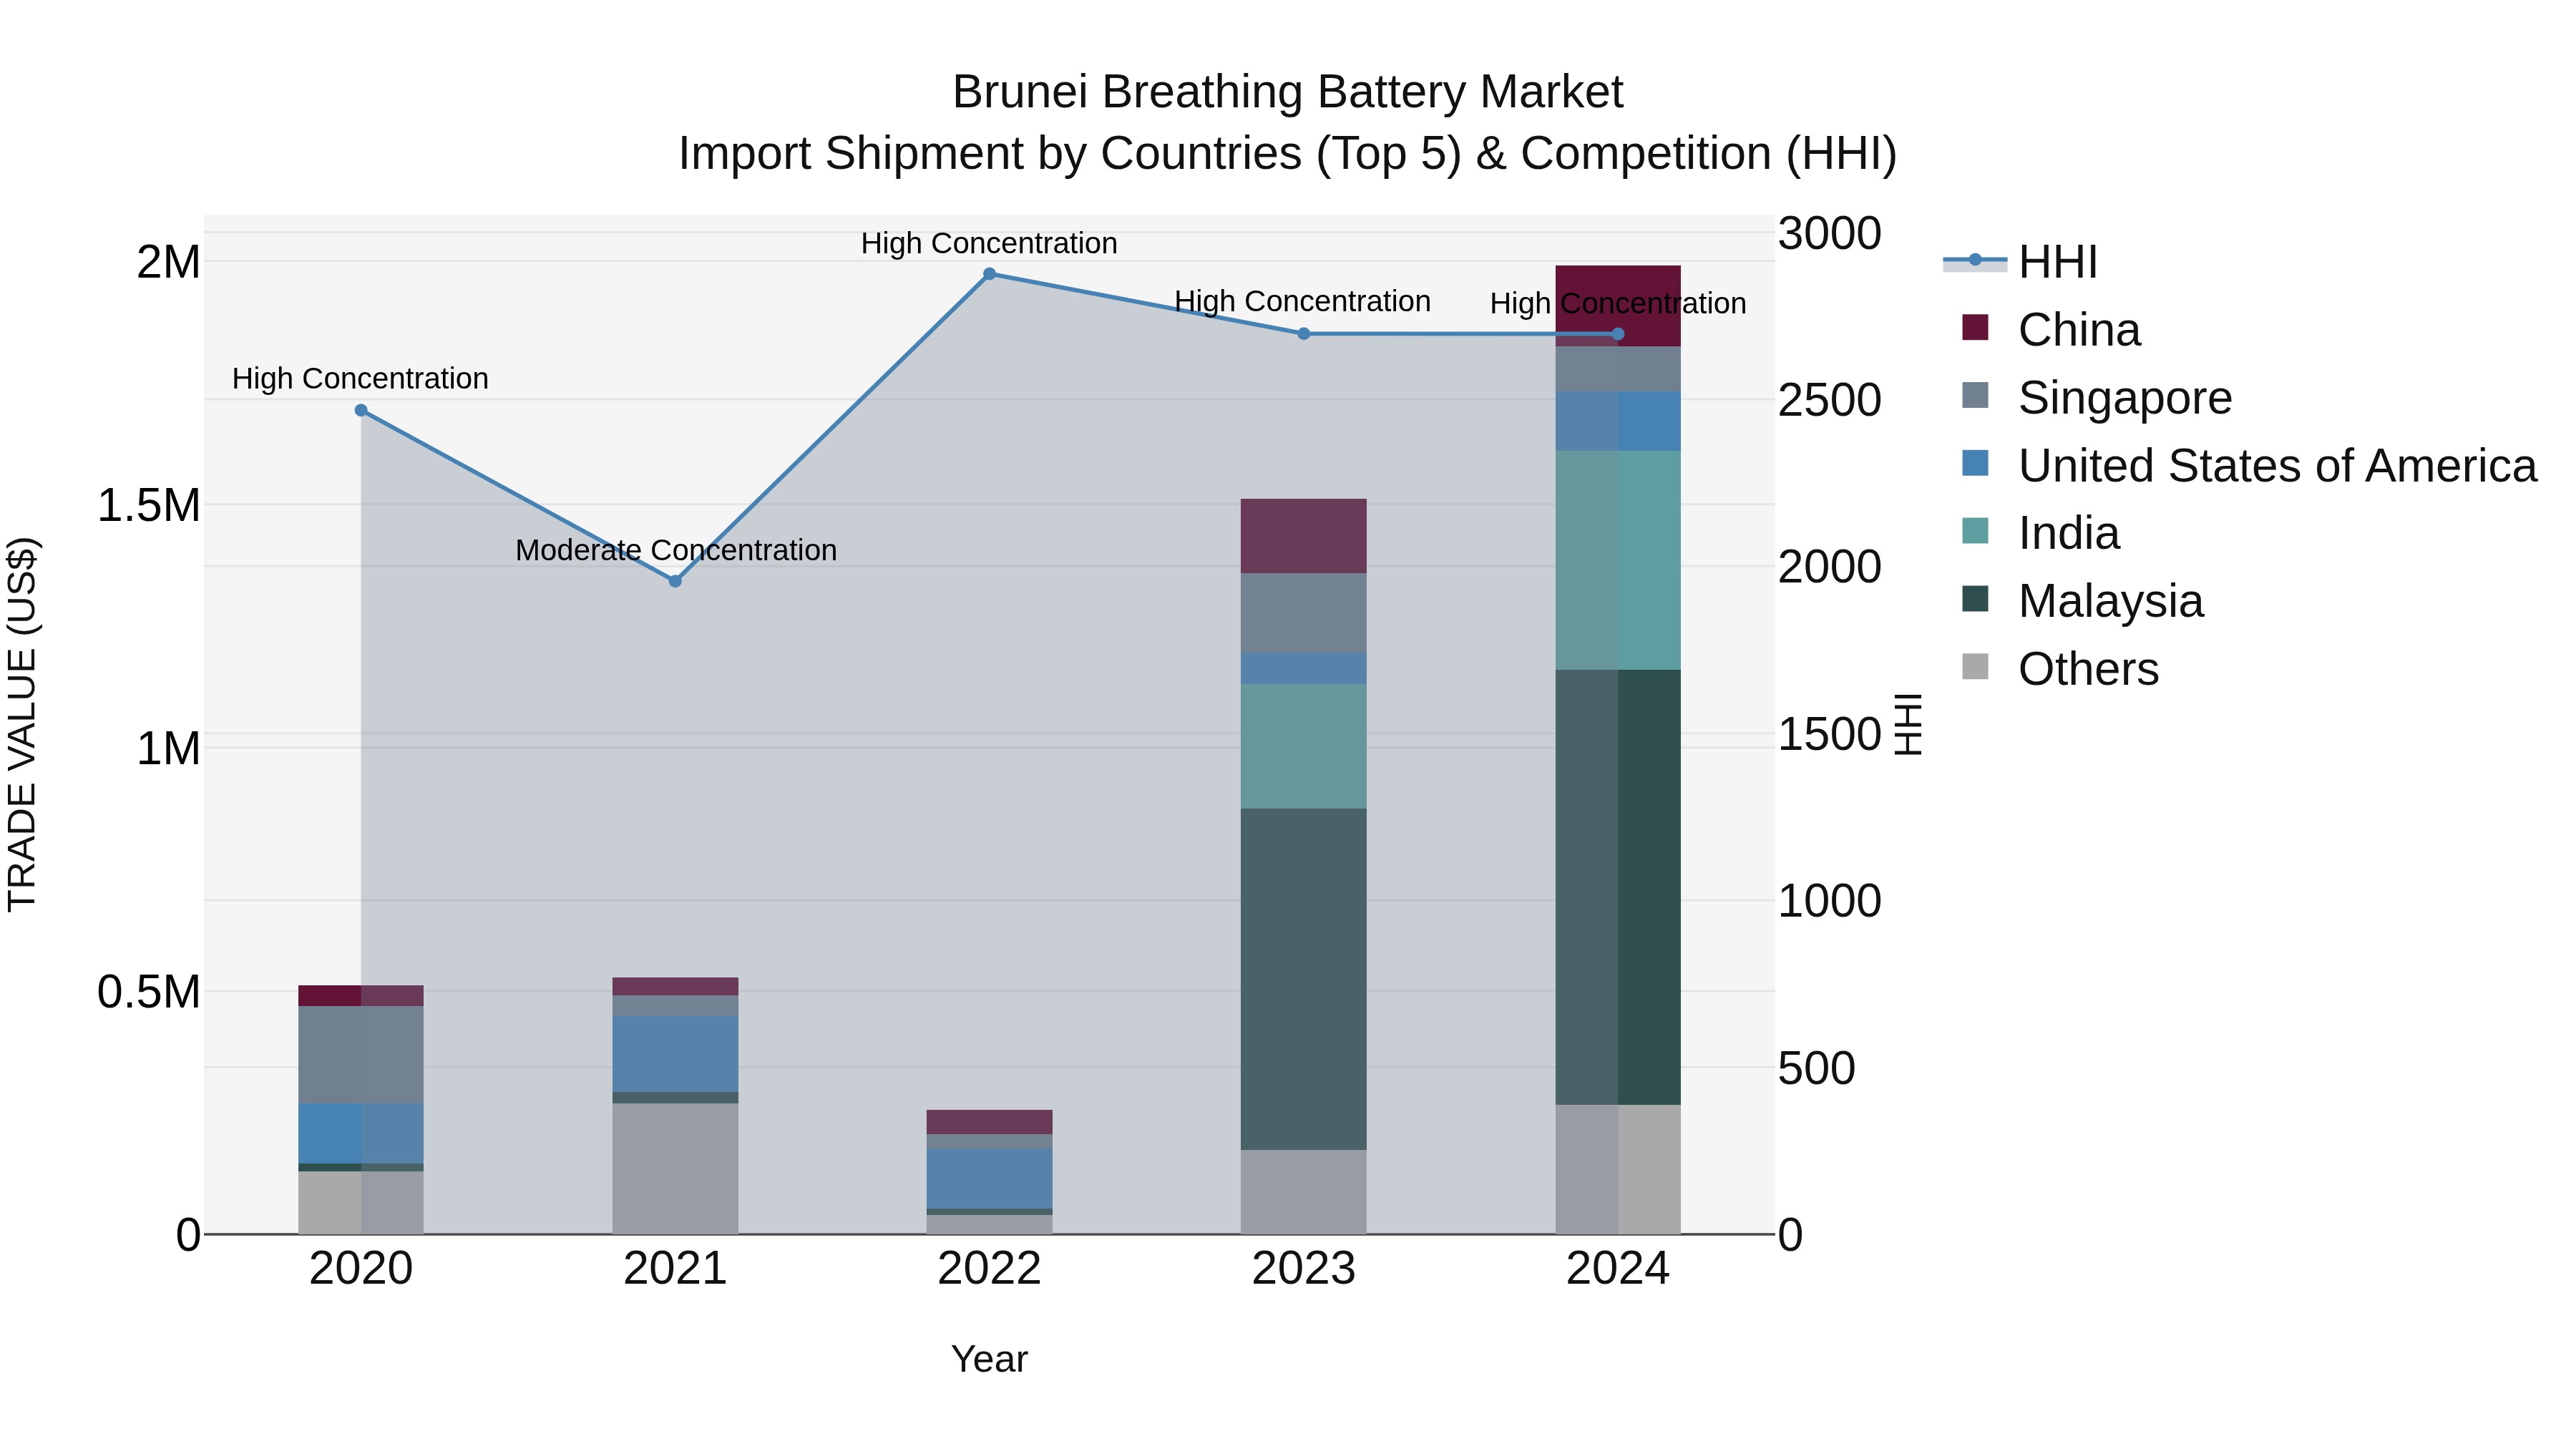
Task: Click the United States blue legend swatch
Action: coord(1975,463)
